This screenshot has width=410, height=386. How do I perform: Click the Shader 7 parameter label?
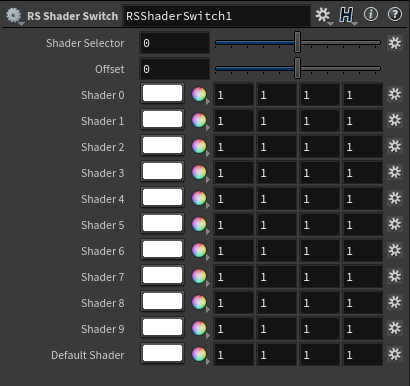[103, 277]
